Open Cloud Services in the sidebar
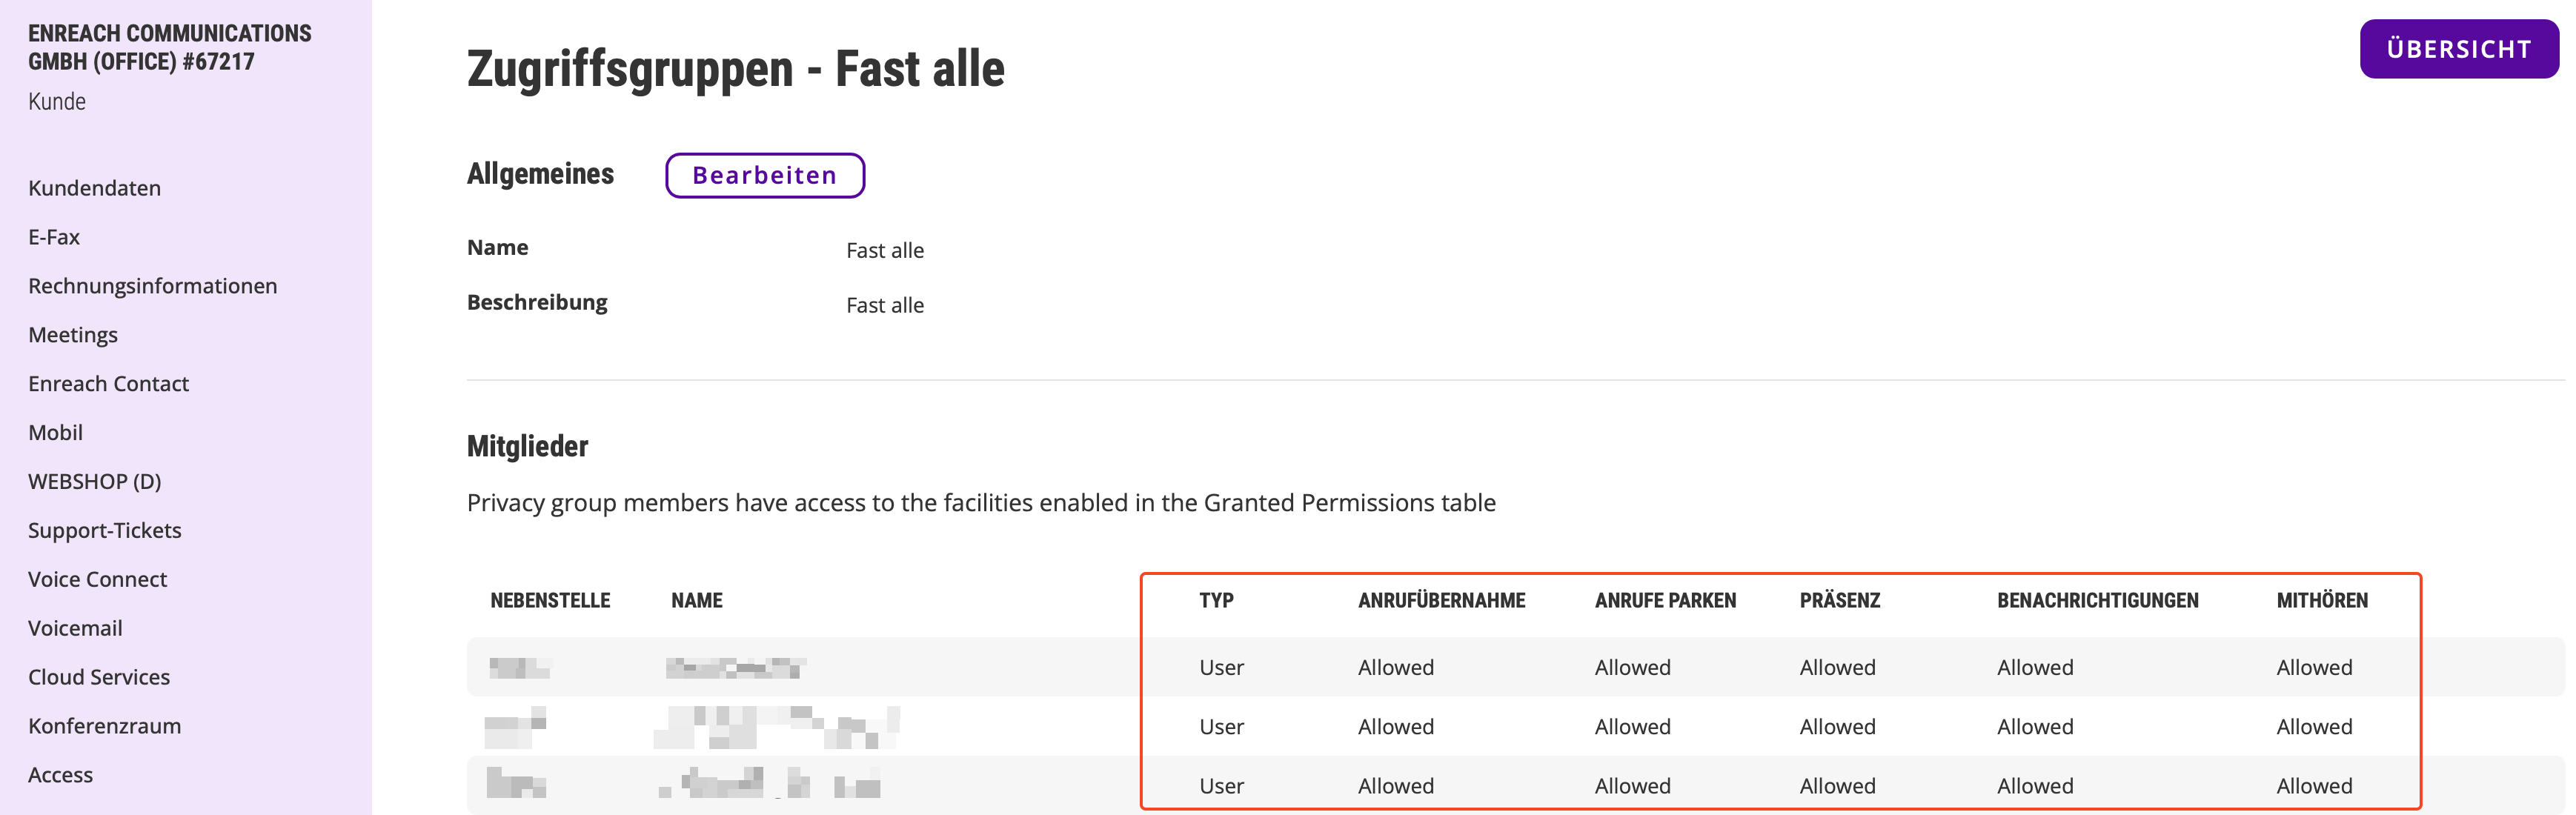This screenshot has height=815, width=2576. 99,677
